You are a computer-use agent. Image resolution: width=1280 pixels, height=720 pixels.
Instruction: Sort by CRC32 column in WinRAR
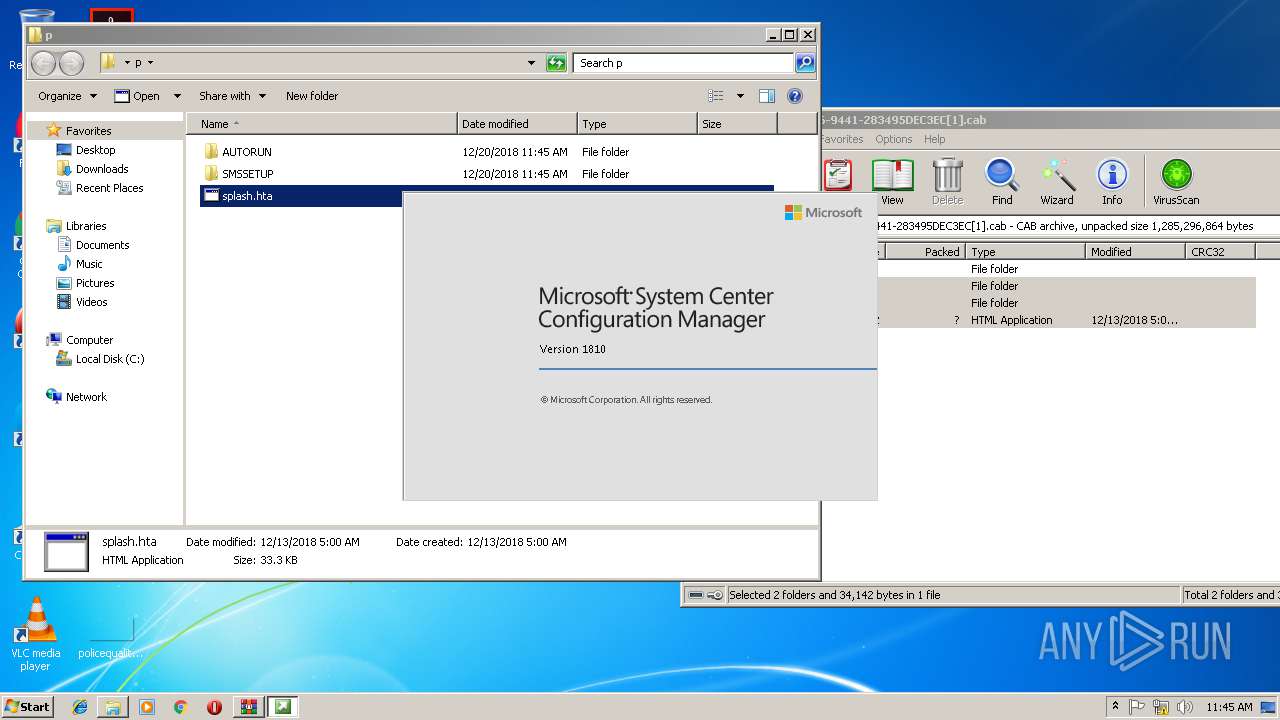[x=1220, y=252]
